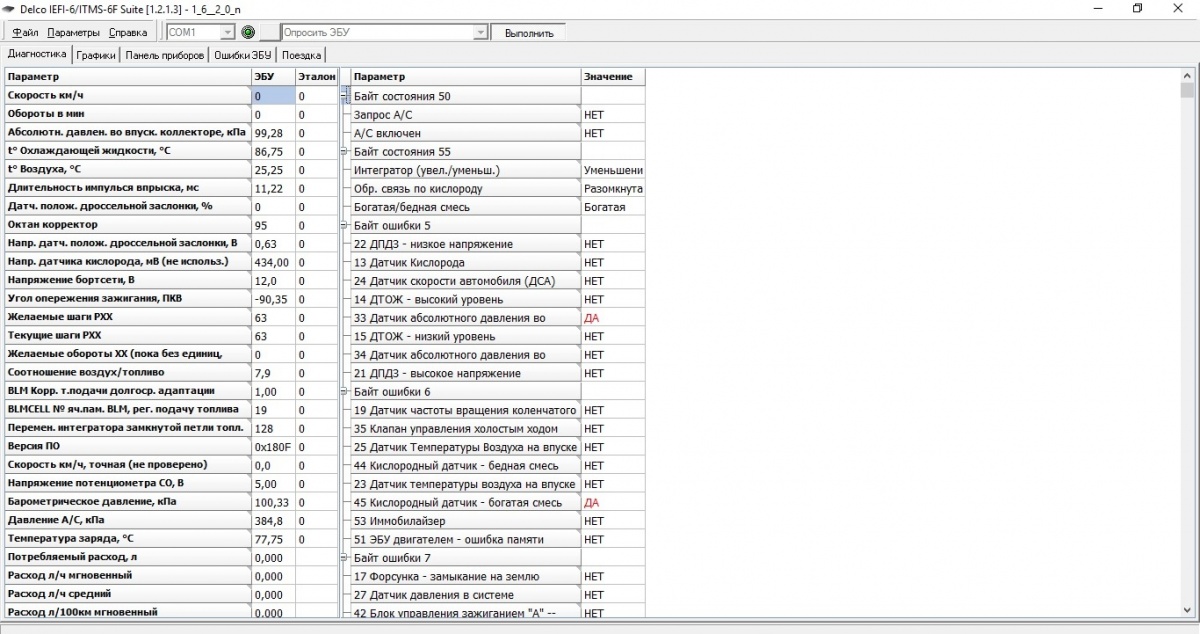1200x634 pixels.
Task: Open the COM1 port dropdown
Action: (227, 32)
